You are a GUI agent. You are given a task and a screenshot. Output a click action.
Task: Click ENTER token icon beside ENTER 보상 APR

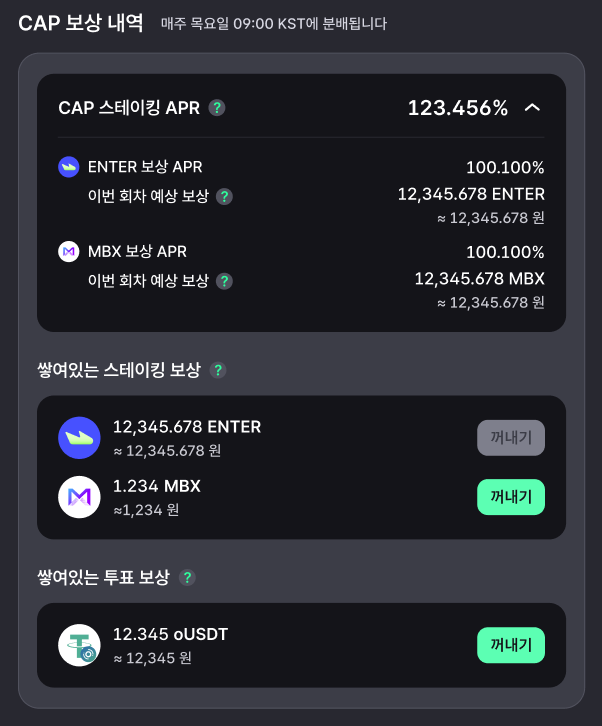click(x=69, y=167)
